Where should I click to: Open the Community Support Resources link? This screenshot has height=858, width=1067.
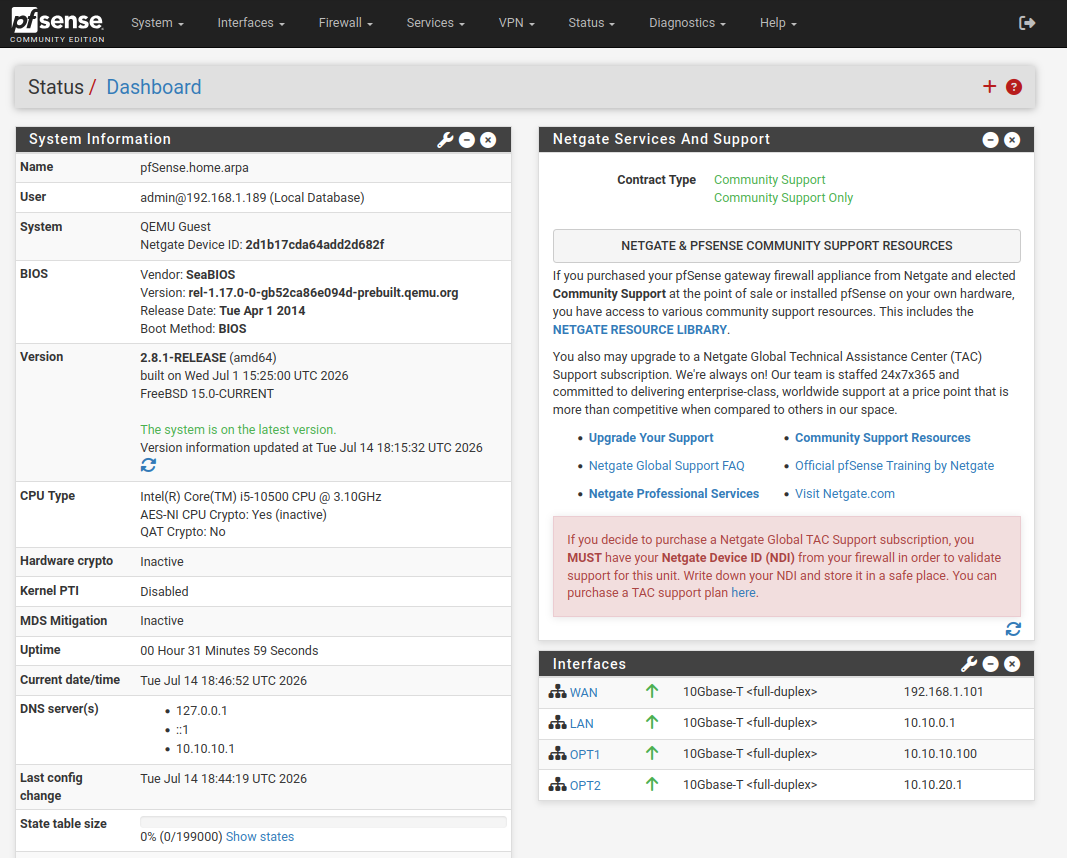tap(883, 438)
